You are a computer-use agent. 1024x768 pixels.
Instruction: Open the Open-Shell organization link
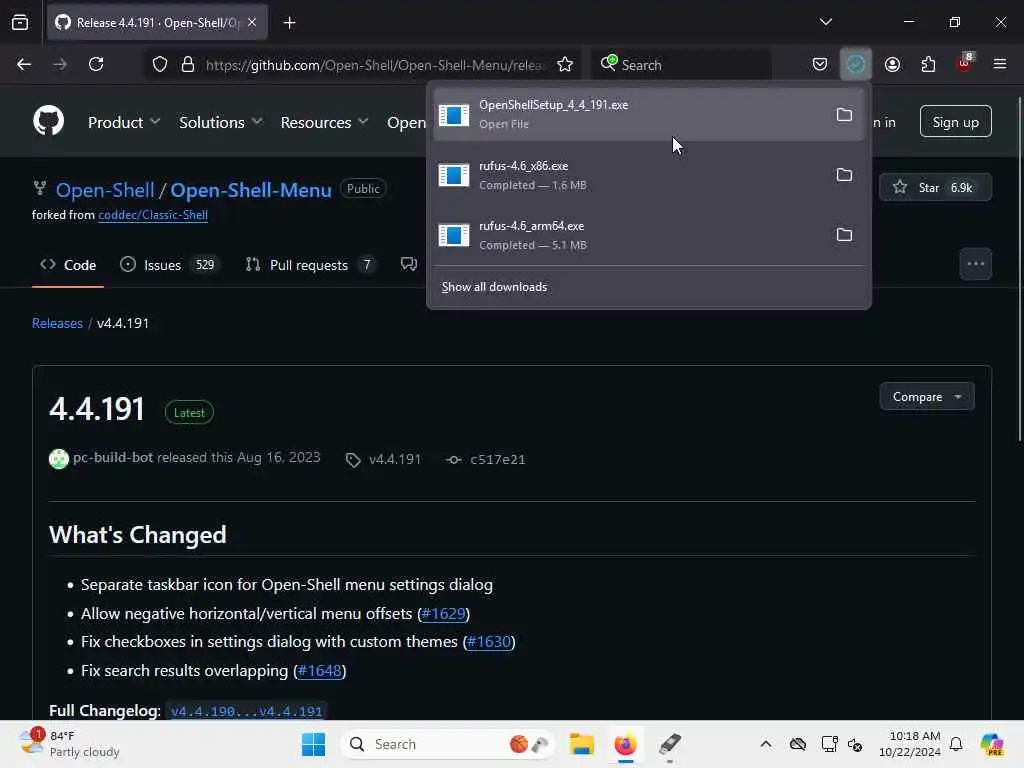coord(104,190)
